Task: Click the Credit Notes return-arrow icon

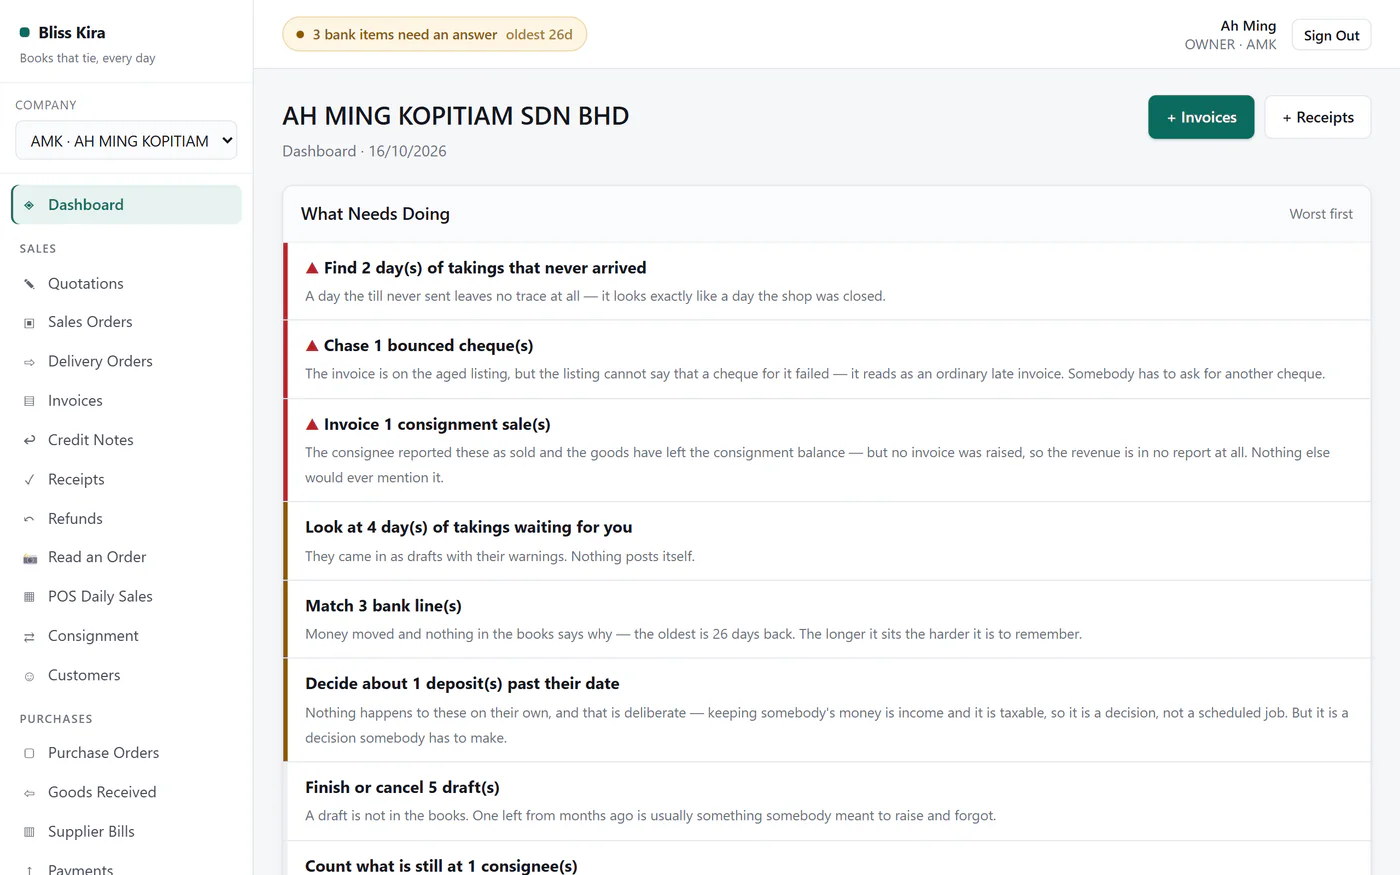Action: 29,440
